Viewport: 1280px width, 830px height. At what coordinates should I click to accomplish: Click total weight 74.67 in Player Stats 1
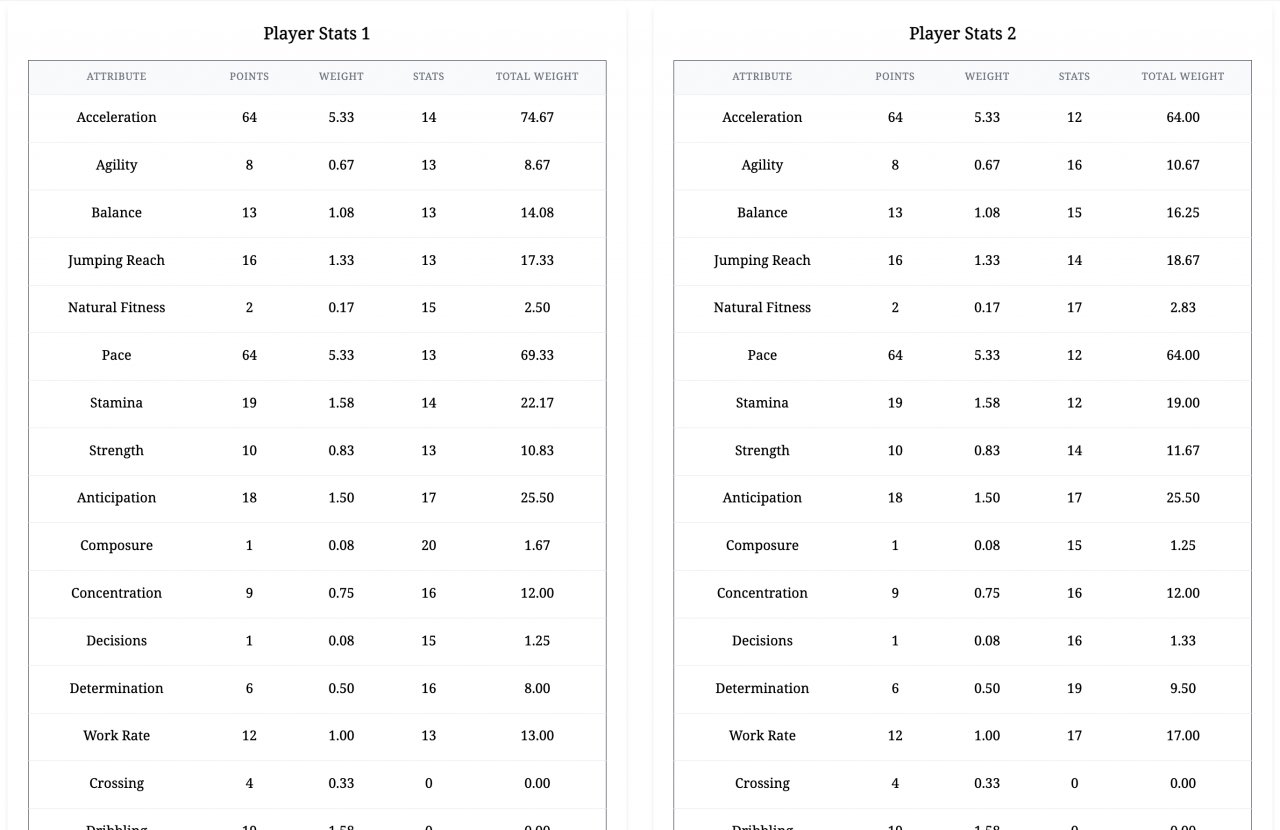[537, 117]
